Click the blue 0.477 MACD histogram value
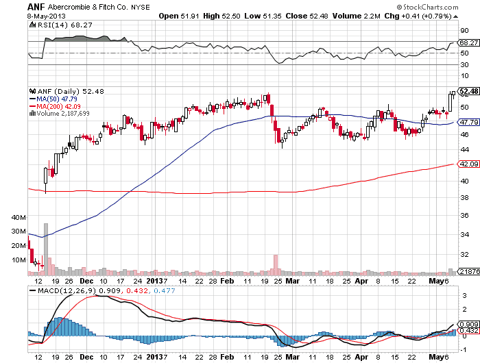This screenshot has height=363, width=480. [164, 291]
